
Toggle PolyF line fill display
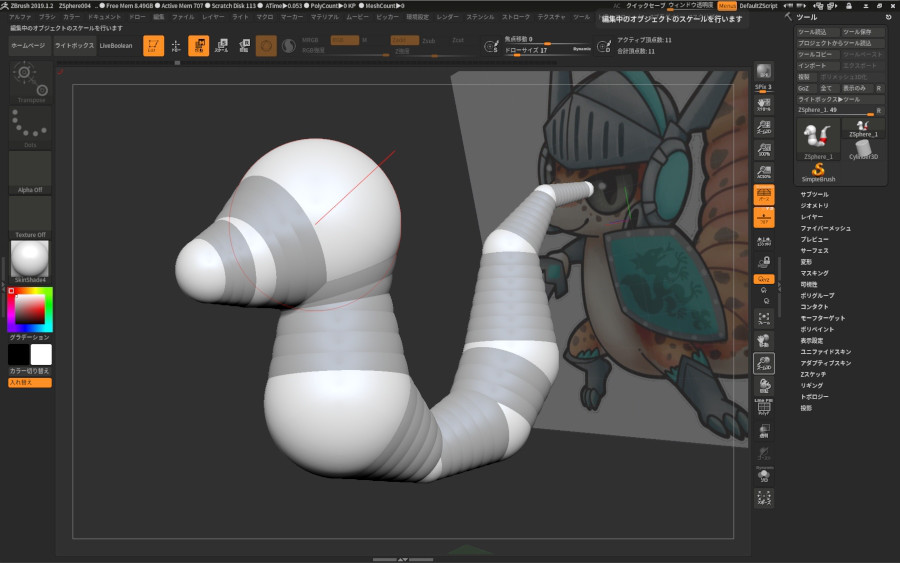click(764, 407)
